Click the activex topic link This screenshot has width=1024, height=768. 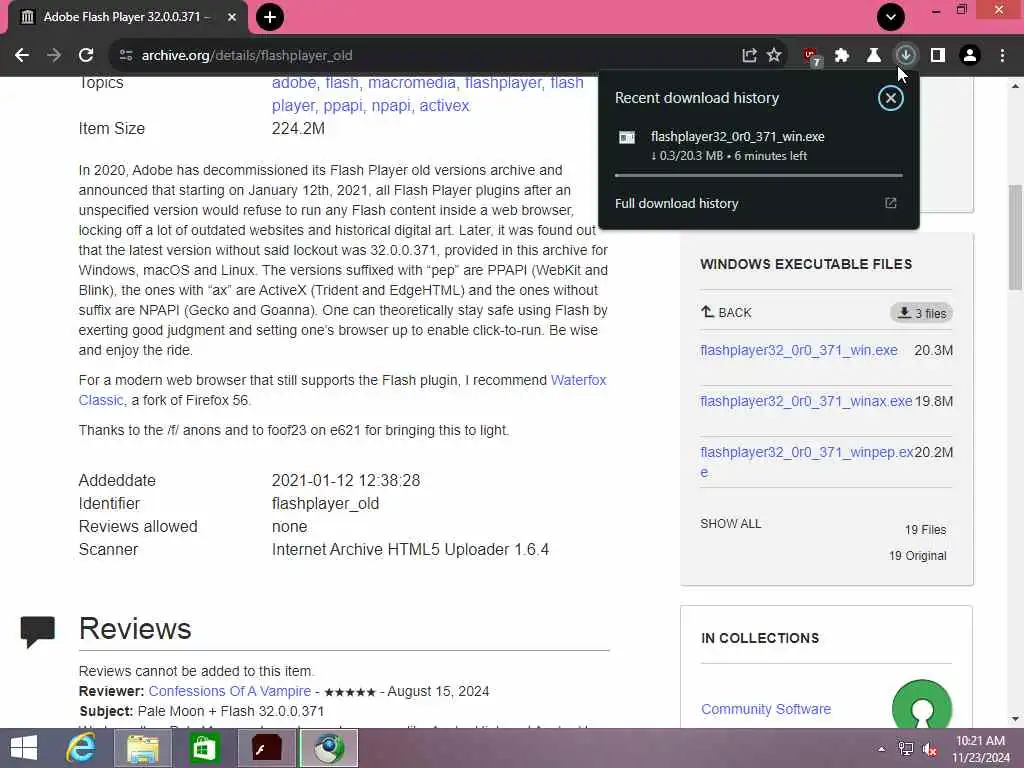[x=444, y=106]
